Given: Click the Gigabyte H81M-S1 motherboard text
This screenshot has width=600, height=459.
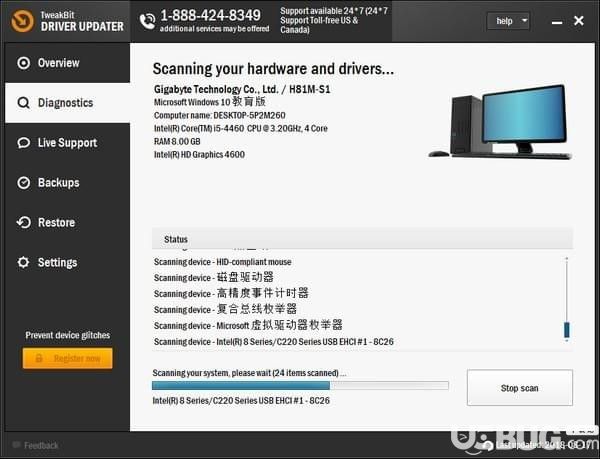Looking at the screenshot, I should pos(242,89).
